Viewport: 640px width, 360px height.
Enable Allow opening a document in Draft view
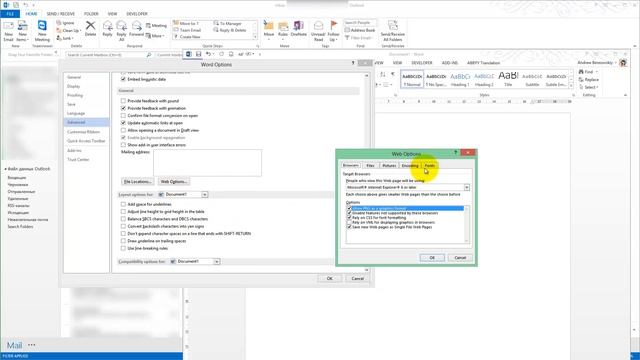tap(123, 130)
